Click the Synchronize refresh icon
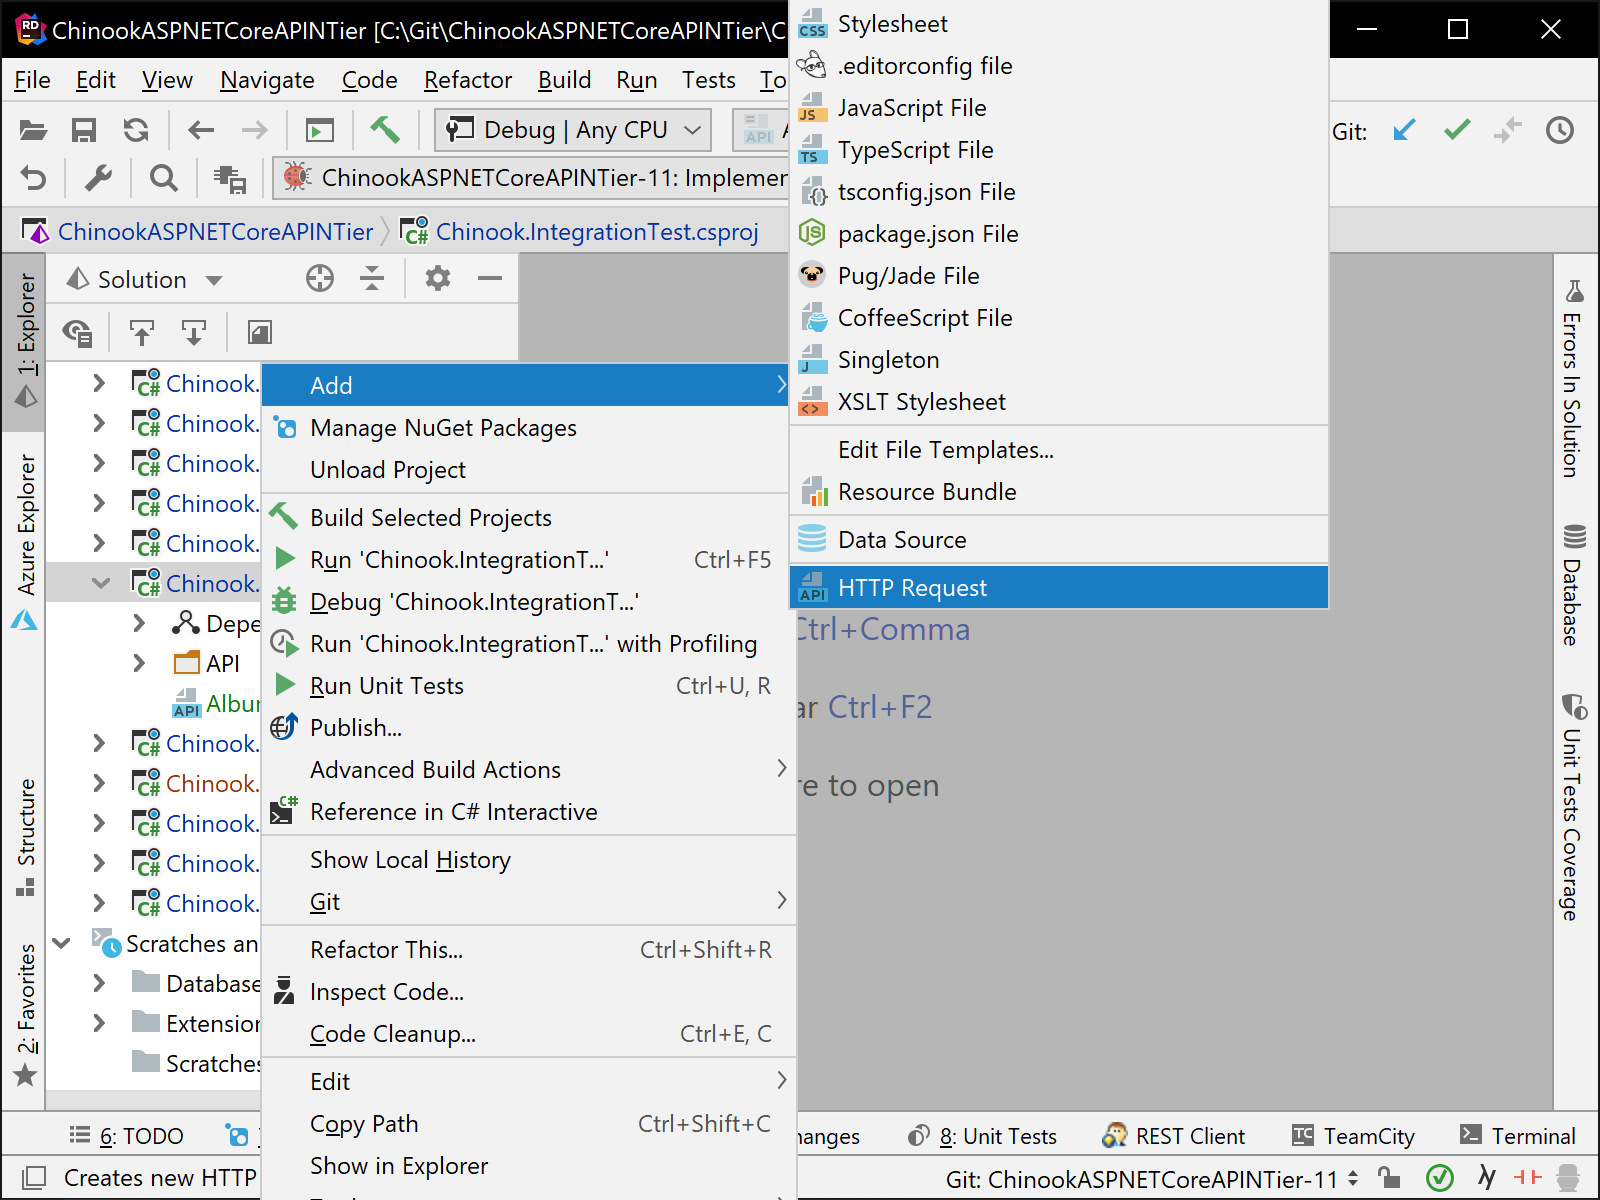The height and width of the screenshot is (1200, 1600). click(x=136, y=130)
